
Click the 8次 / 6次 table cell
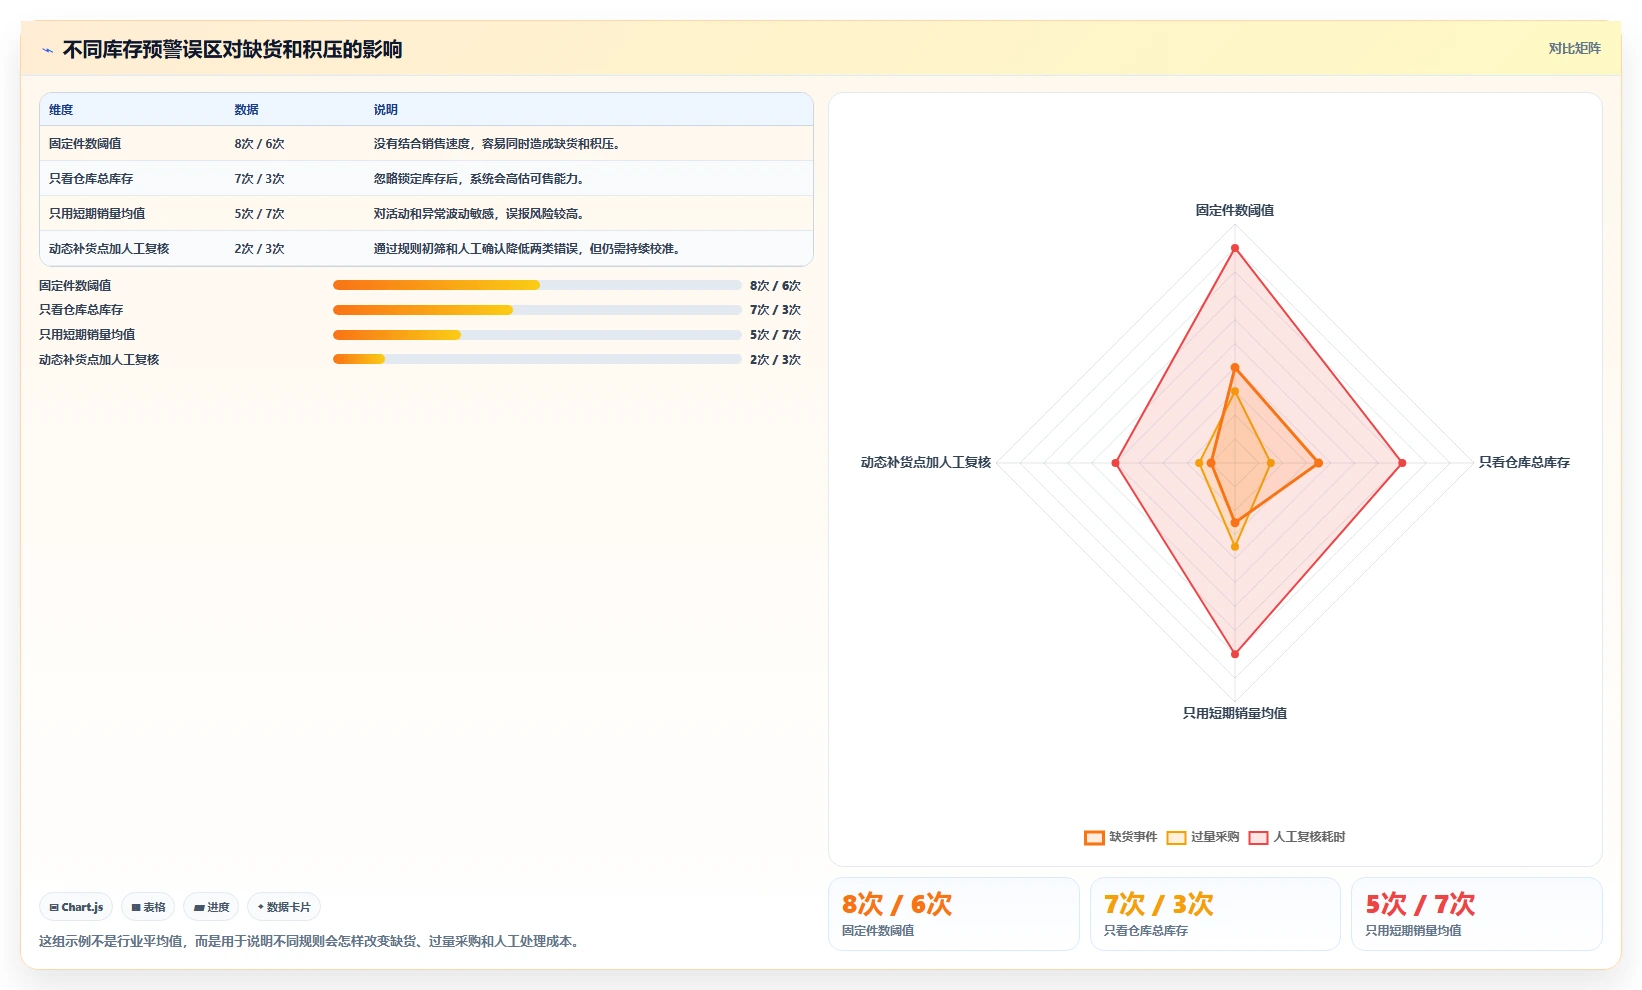tap(260, 144)
